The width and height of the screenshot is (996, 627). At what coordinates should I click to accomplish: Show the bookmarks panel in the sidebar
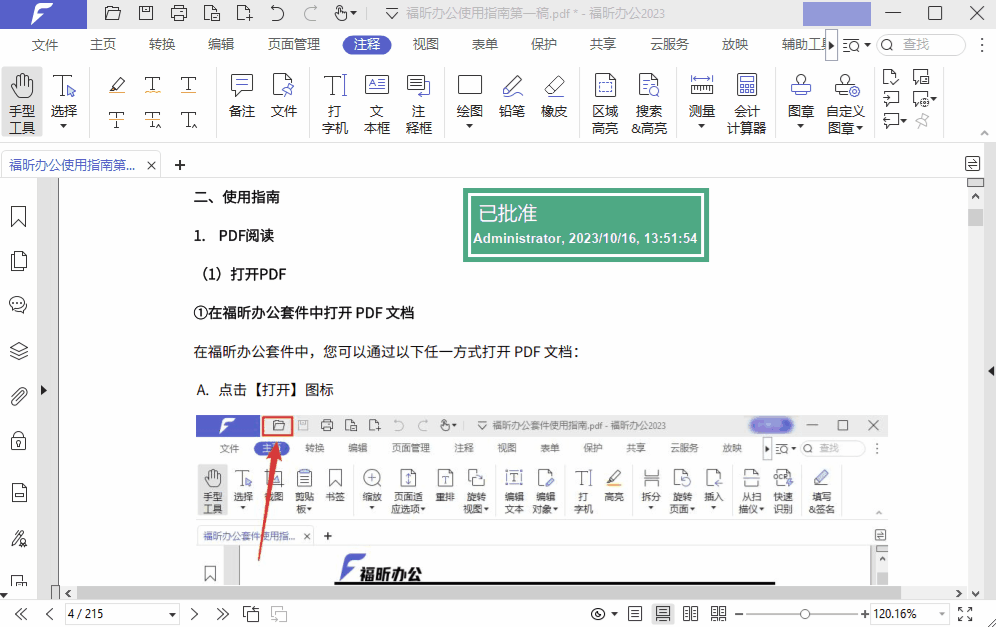(17, 215)
